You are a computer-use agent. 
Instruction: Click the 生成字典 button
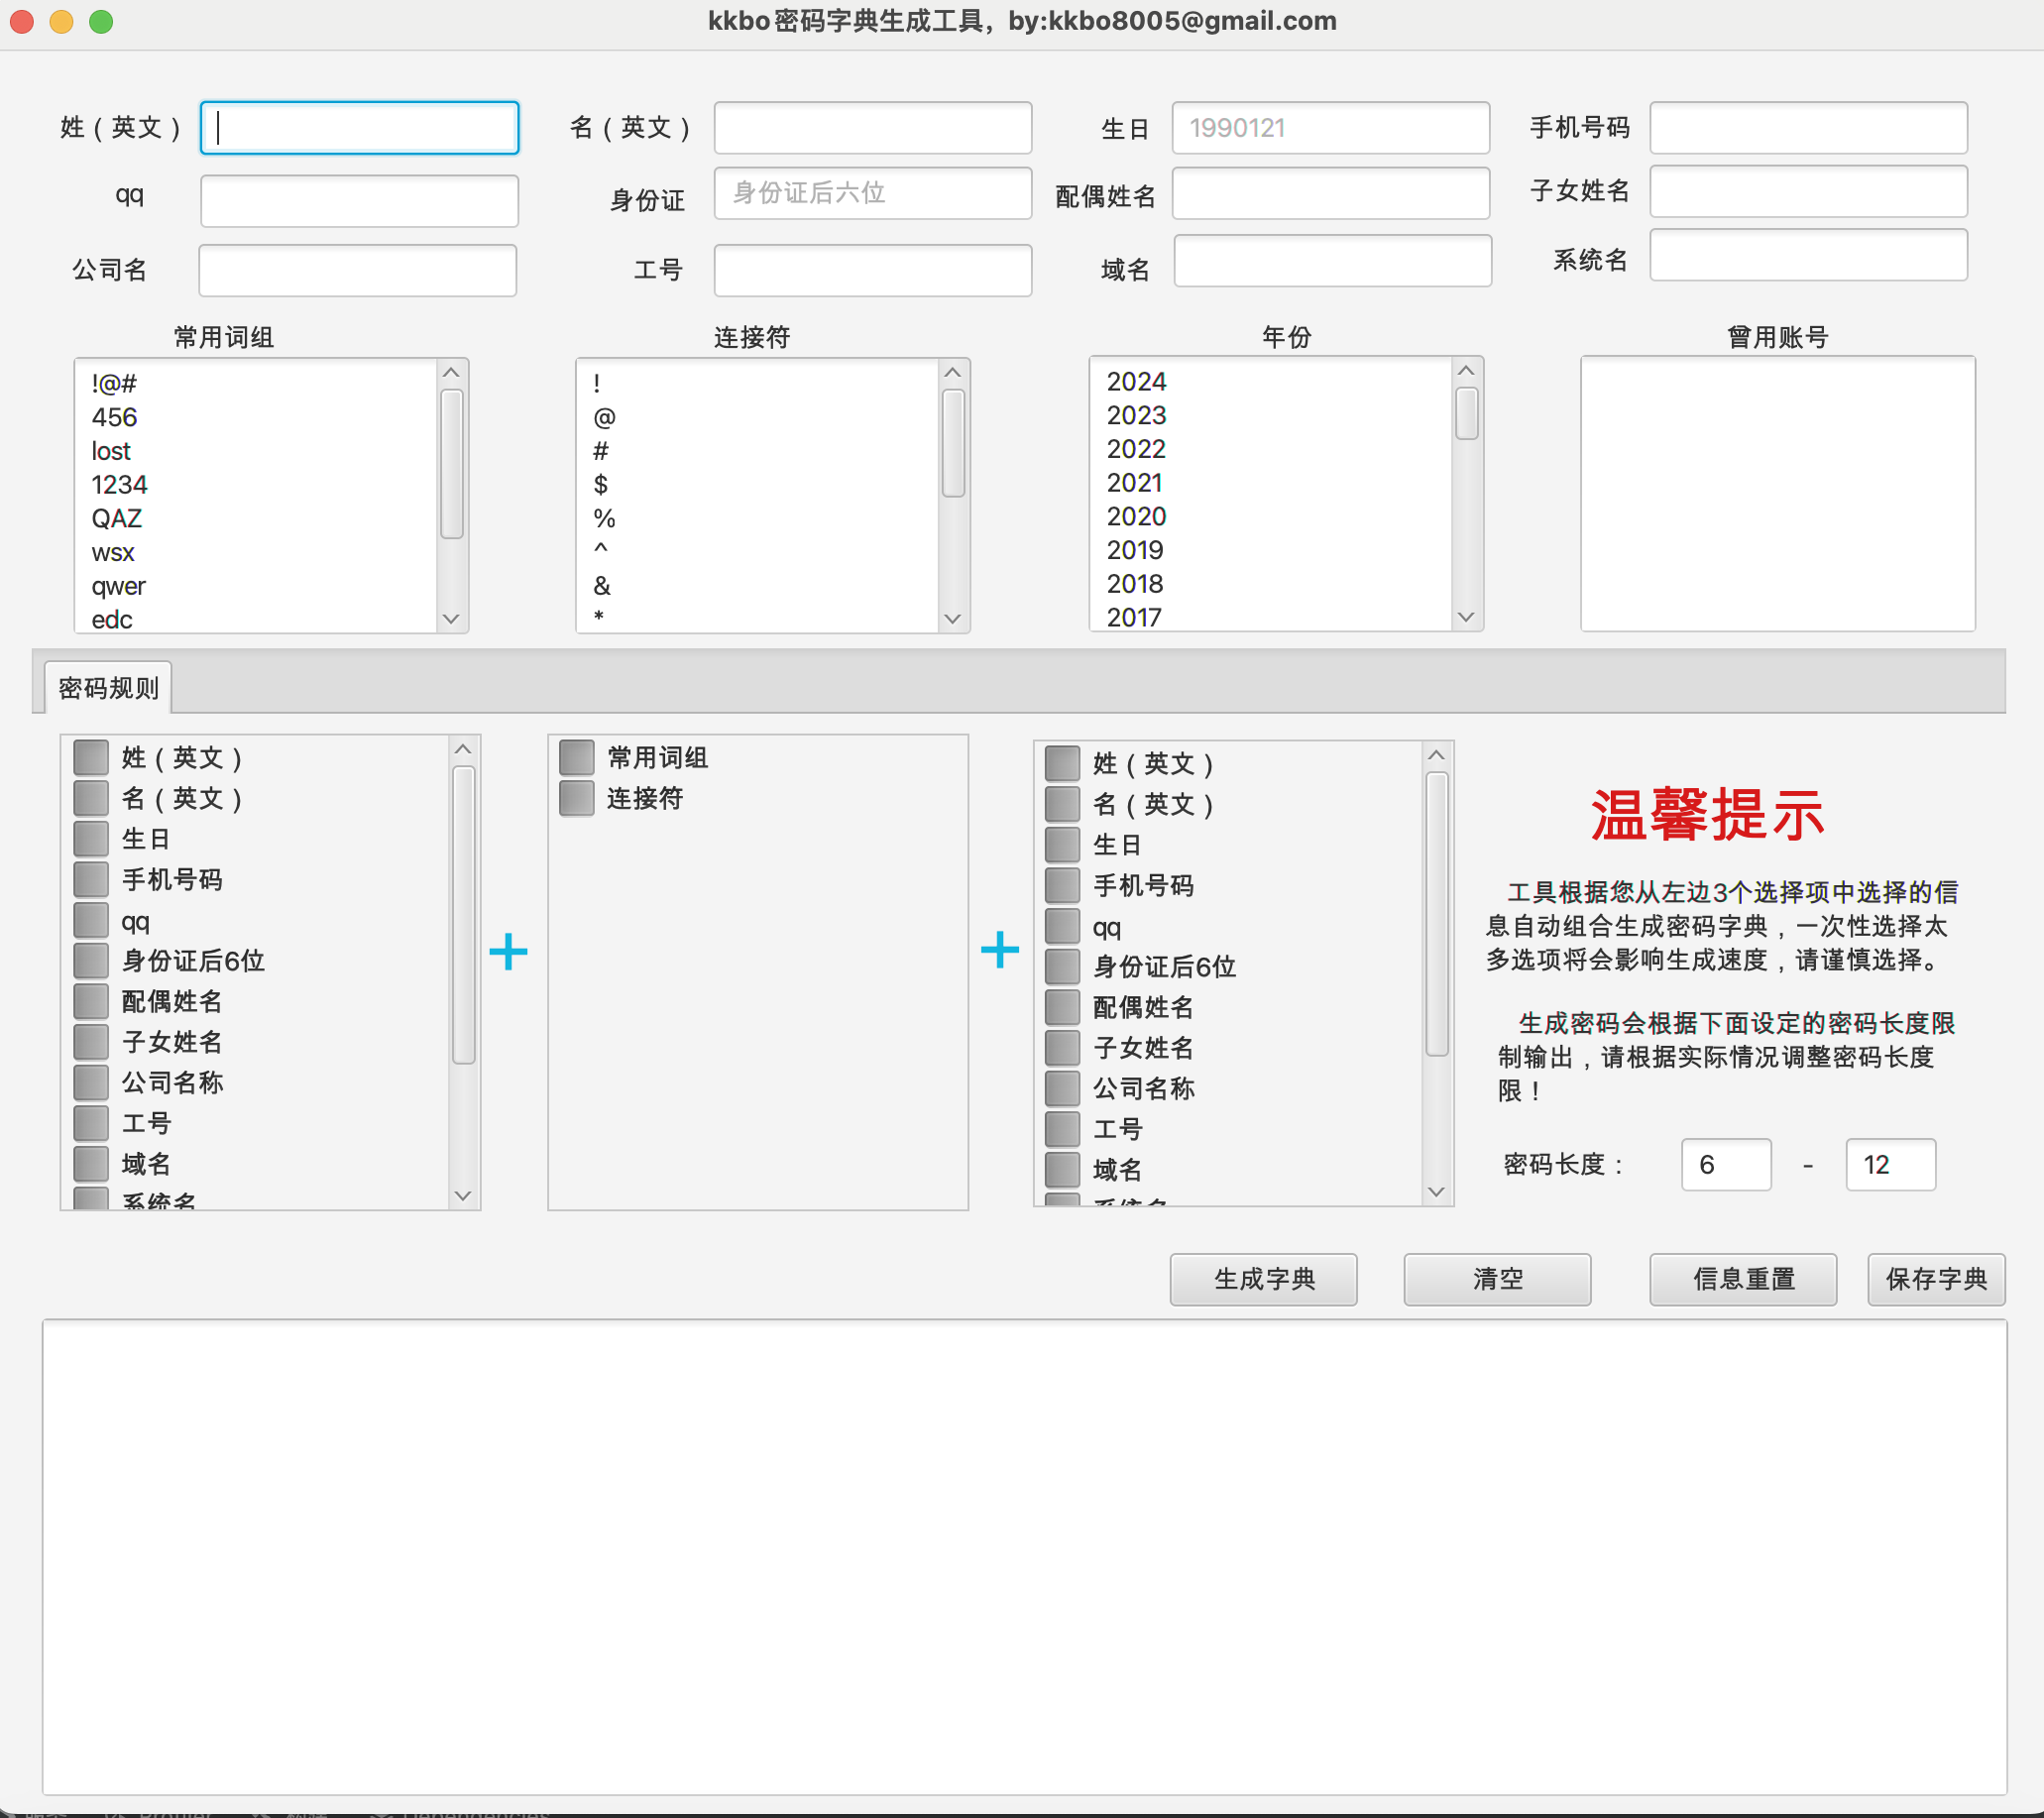tap(1263, 1279)
